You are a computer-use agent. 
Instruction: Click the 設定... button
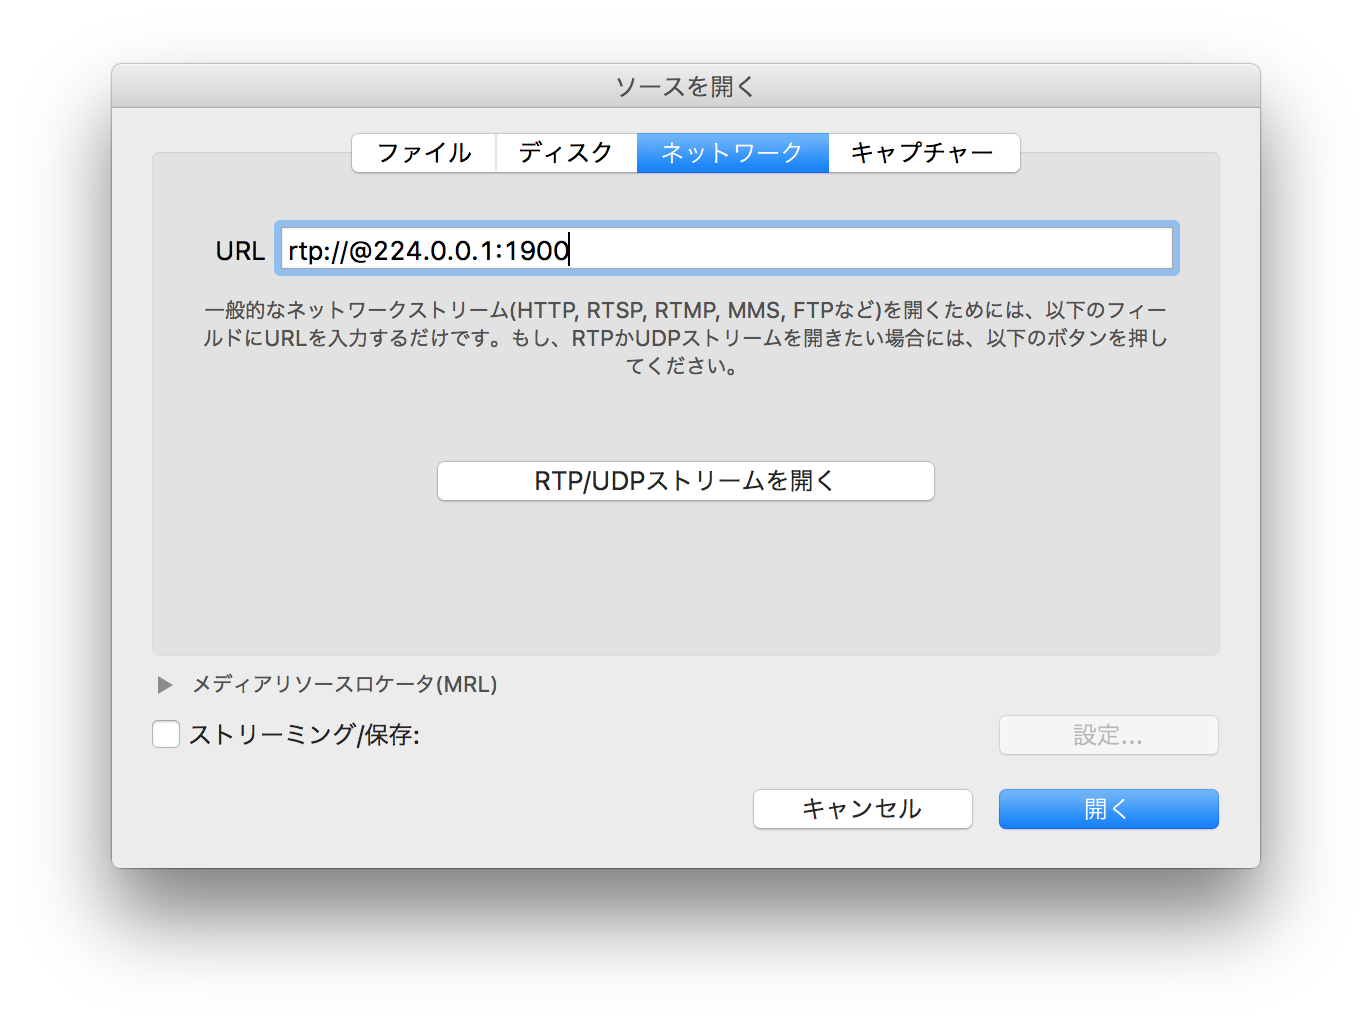click(1108, 735)
